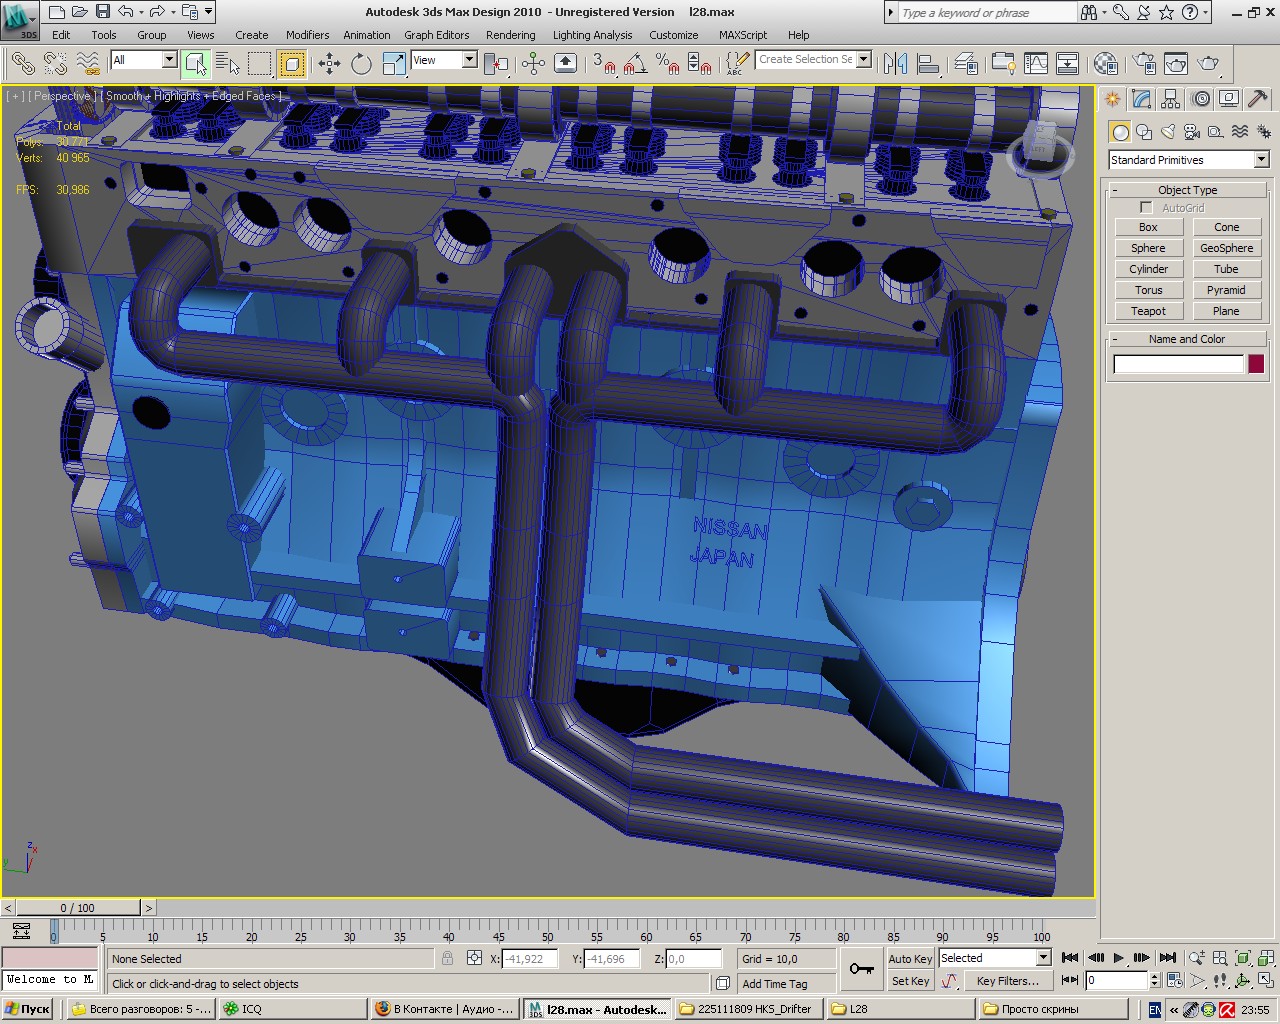The height and width of the screenshot is (1024, 1280).
Task: Open Edit Named Selection Sets
Action: [x=737, y=64]
